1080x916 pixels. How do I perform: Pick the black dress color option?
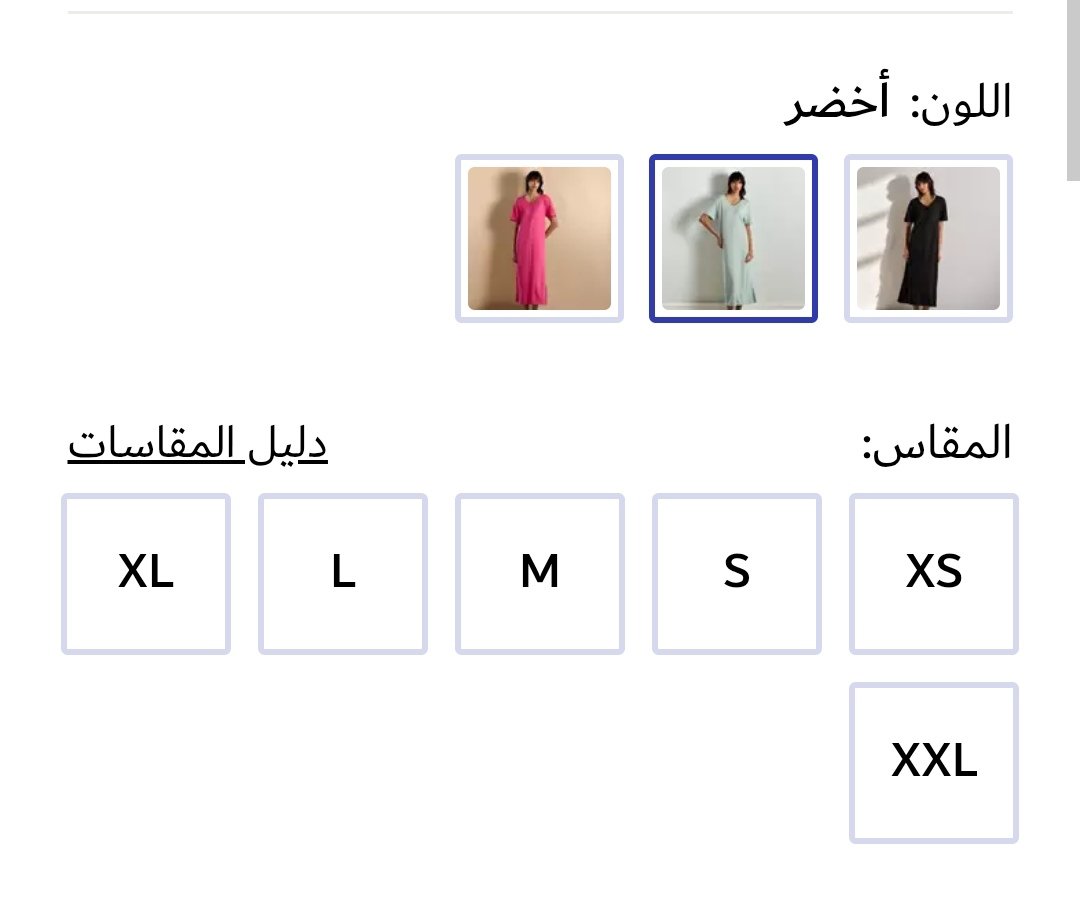pos(928,239)
